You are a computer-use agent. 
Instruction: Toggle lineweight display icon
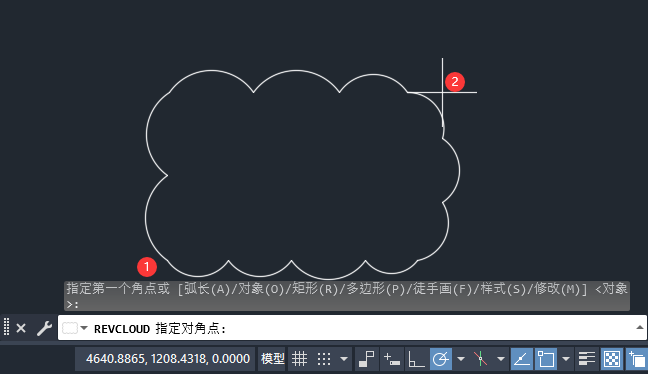(x=586, y=359)
